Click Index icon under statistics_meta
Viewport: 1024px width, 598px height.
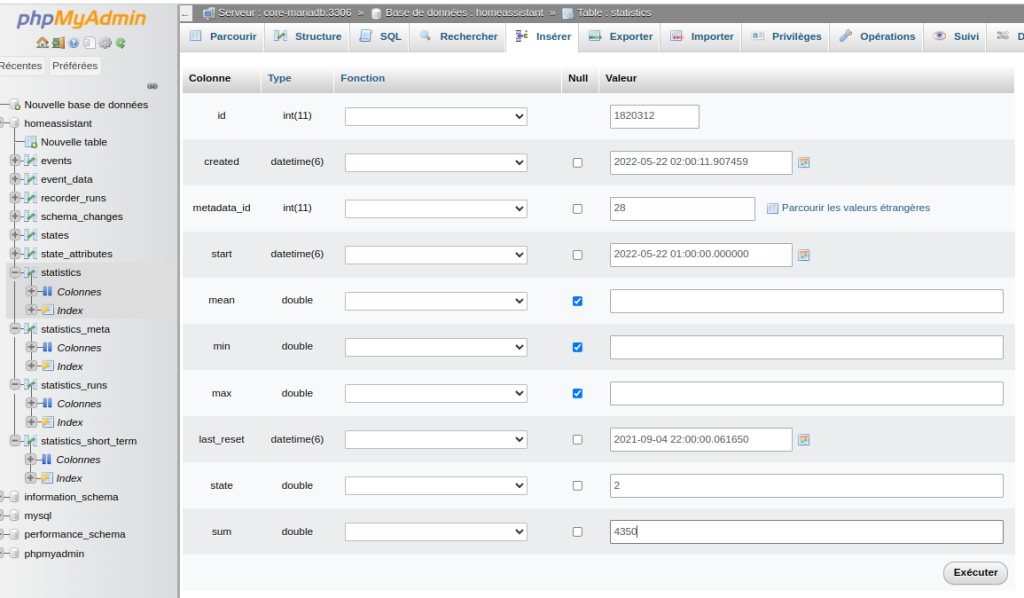tap(47, 366)
